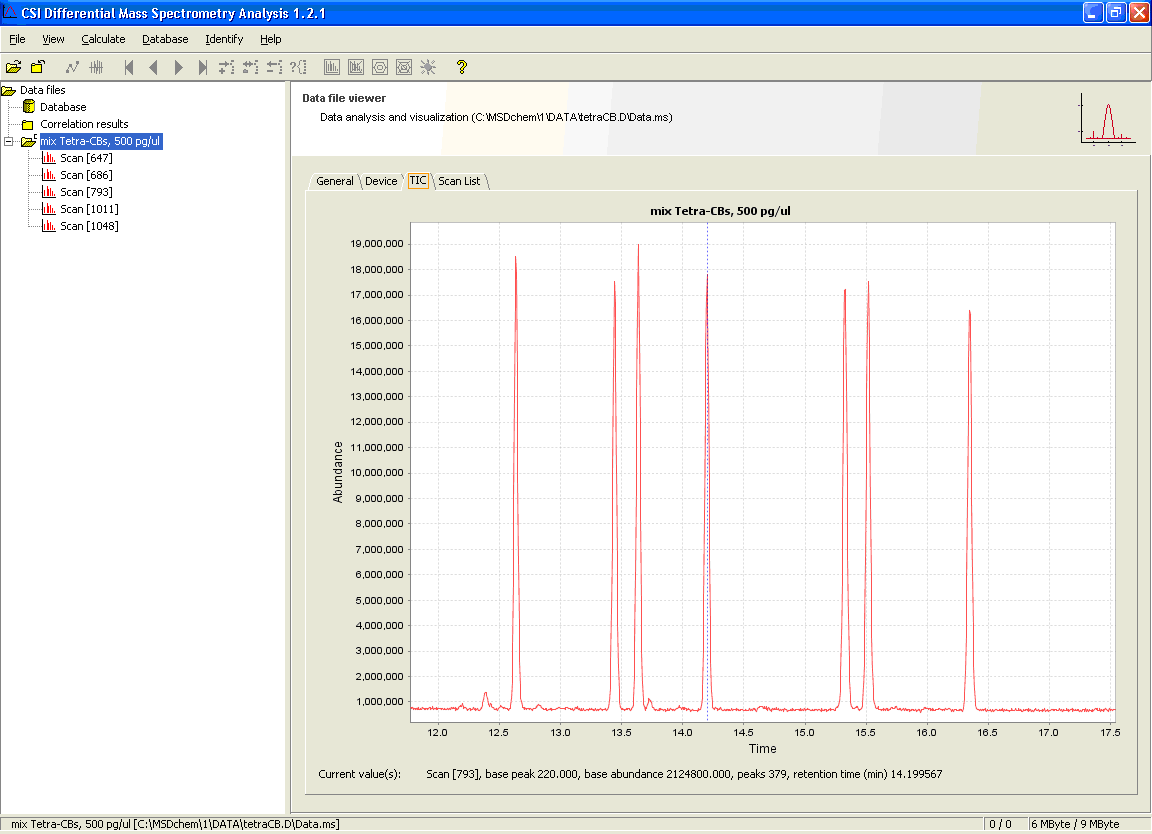Image resolution: width=1152 pixels, height=834 pixels.
Task: Collapse the mix Tetra-CBs tree node
Action: [9, 141]
